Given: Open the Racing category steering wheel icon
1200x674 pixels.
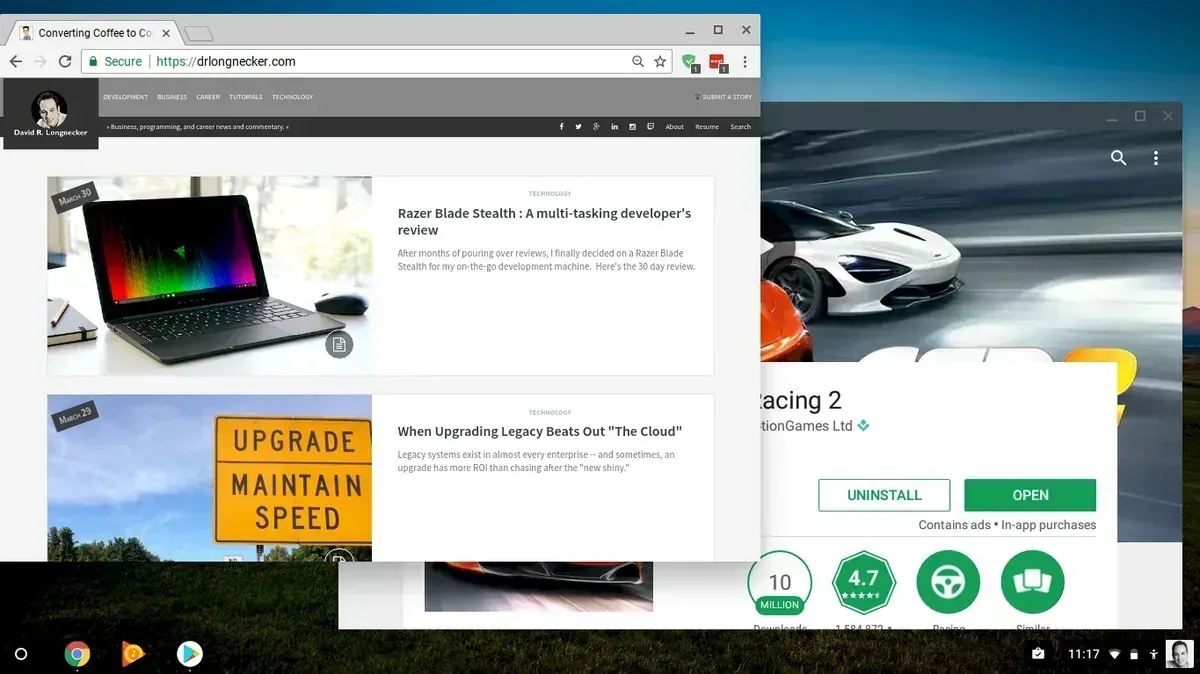Looking at the screenshot, I should coord(948,582).
